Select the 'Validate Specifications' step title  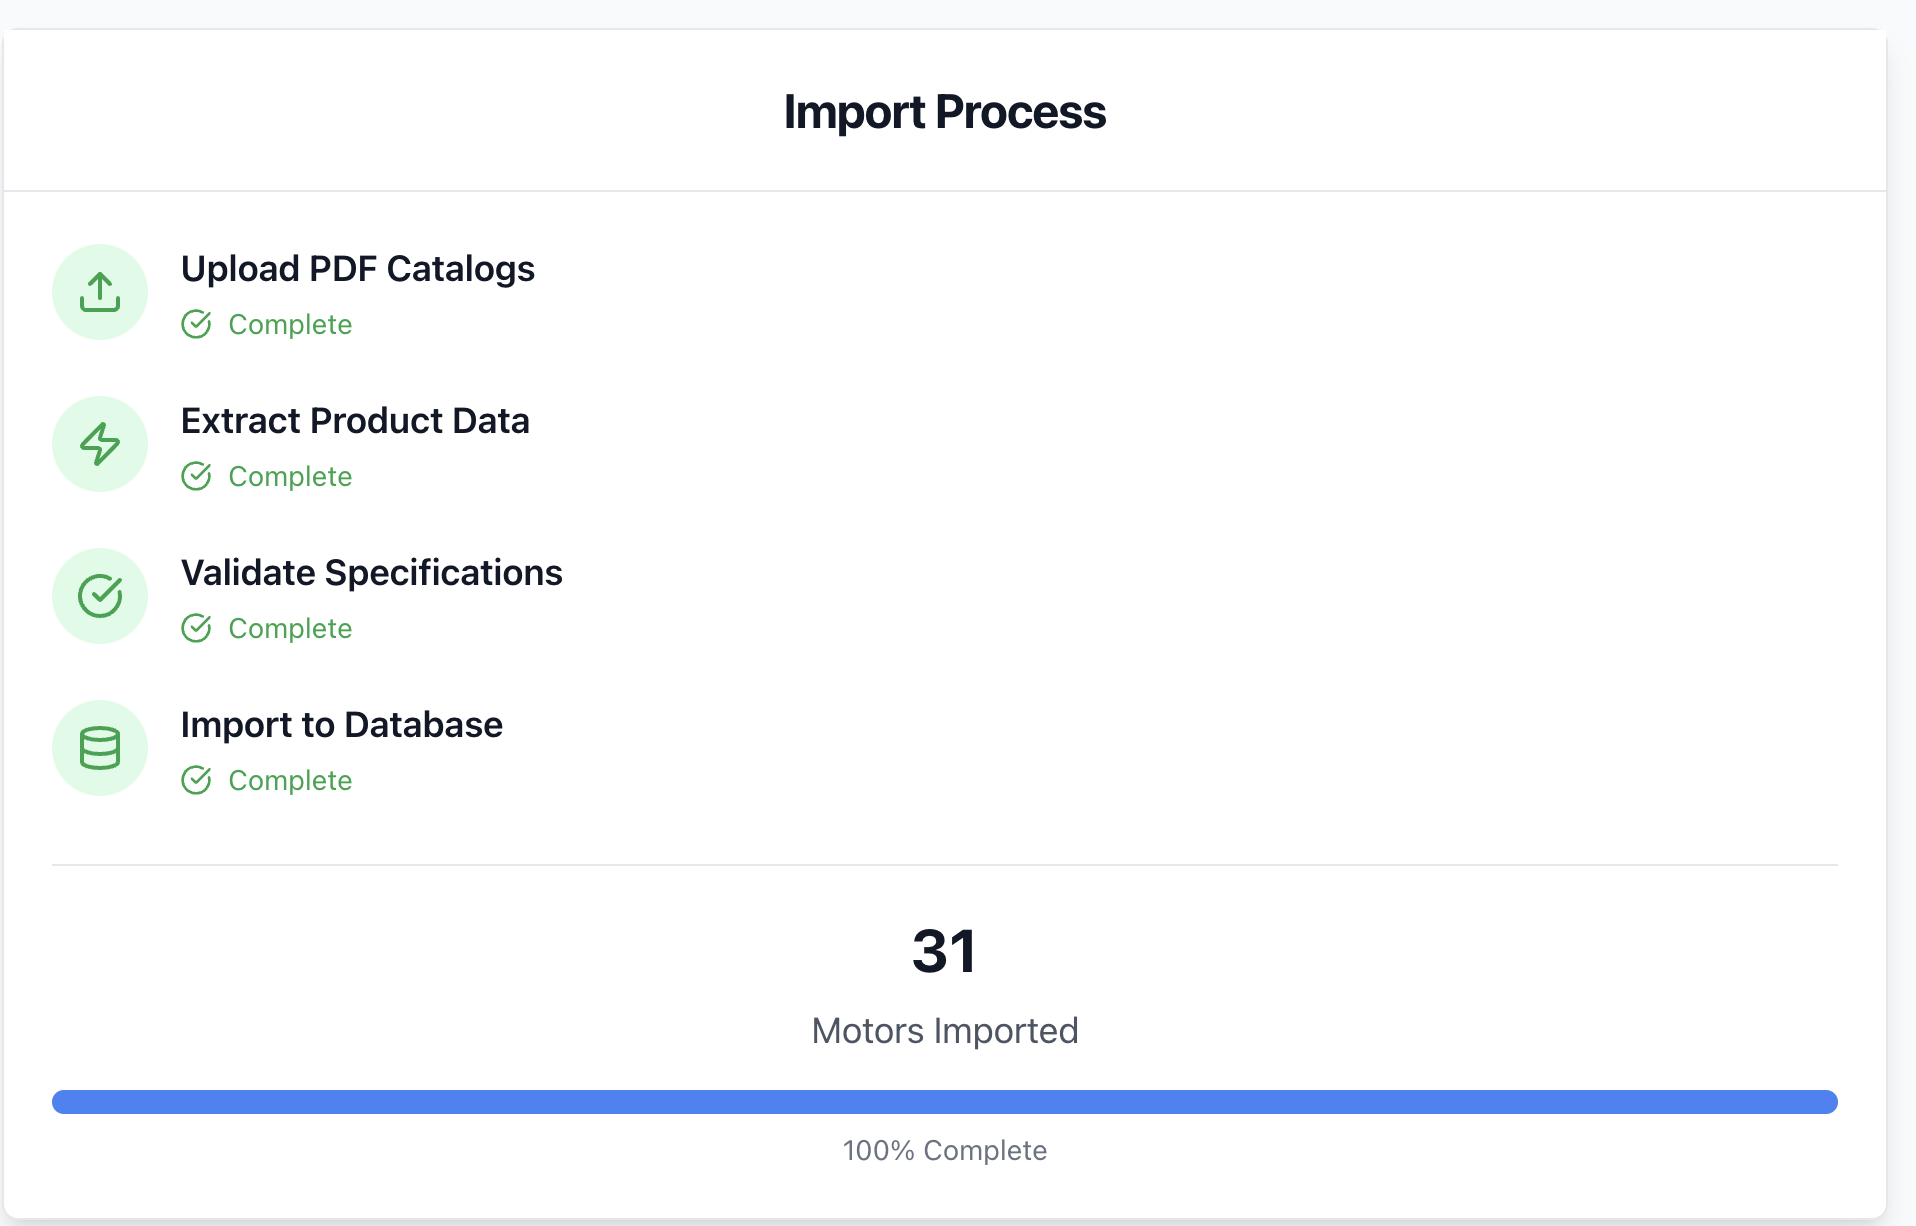(372, 573)
